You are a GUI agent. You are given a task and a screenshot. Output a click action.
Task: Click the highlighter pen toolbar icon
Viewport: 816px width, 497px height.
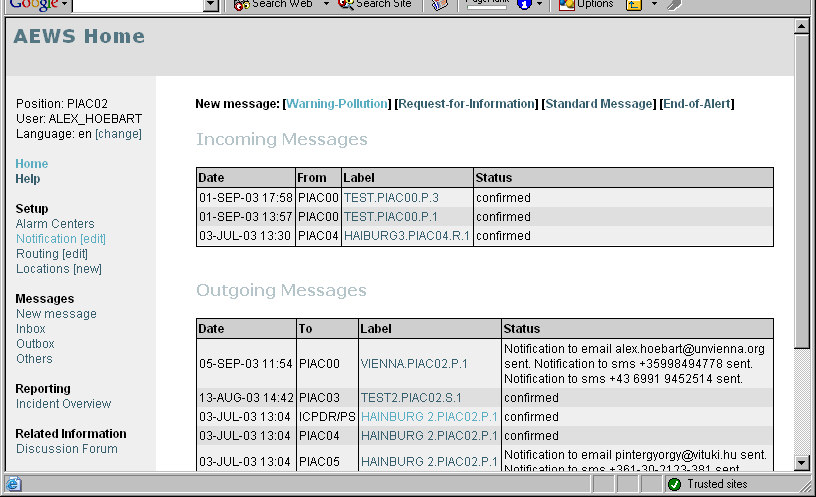[674, 5]
